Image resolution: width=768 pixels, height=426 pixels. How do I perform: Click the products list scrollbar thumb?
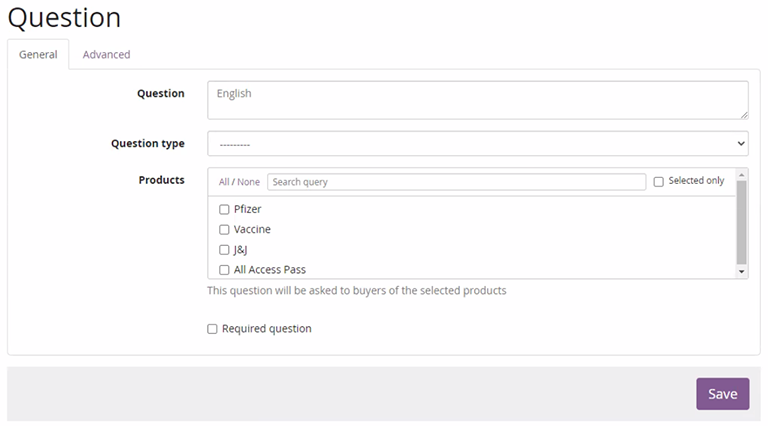(x=741, y=220)
